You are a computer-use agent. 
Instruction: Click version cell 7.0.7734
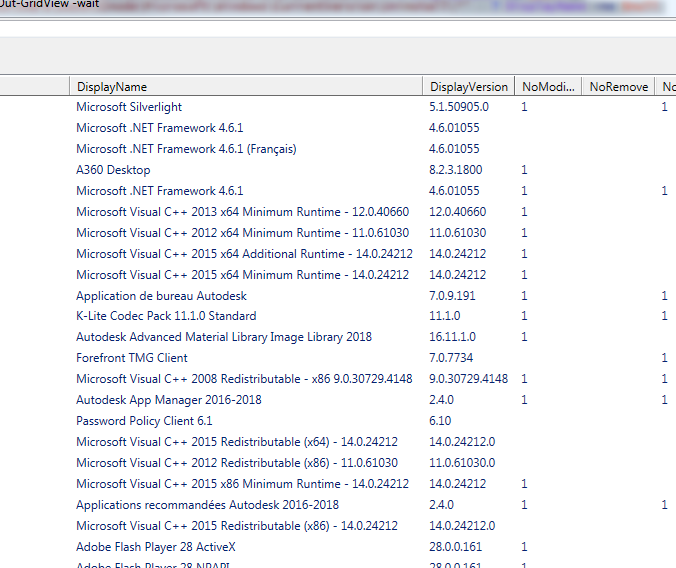pos(451,358)
